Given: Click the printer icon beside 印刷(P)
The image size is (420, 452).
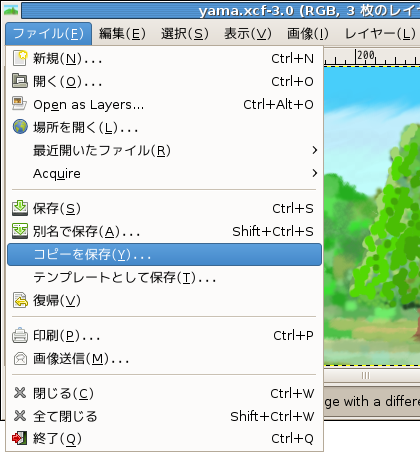Looking at the screenshot, I should coord(20,335).
